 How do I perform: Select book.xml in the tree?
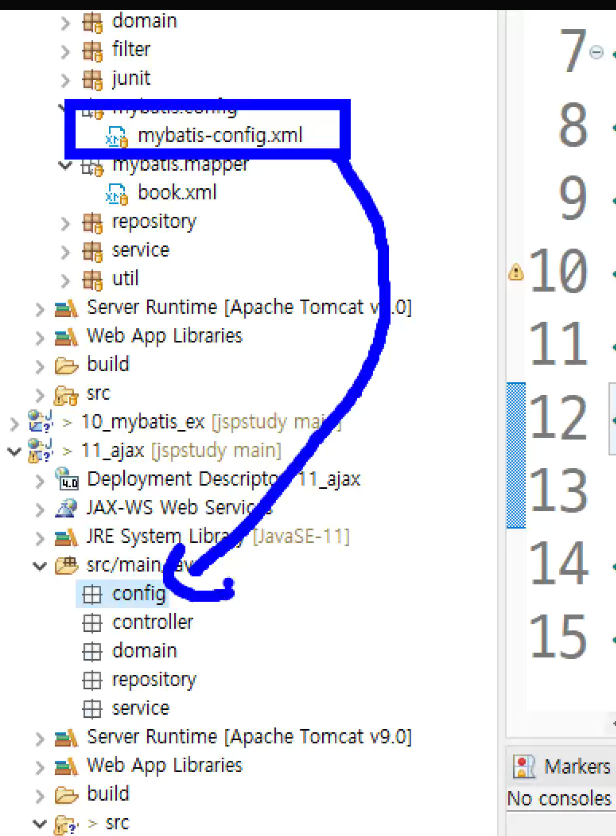point(177,192)
